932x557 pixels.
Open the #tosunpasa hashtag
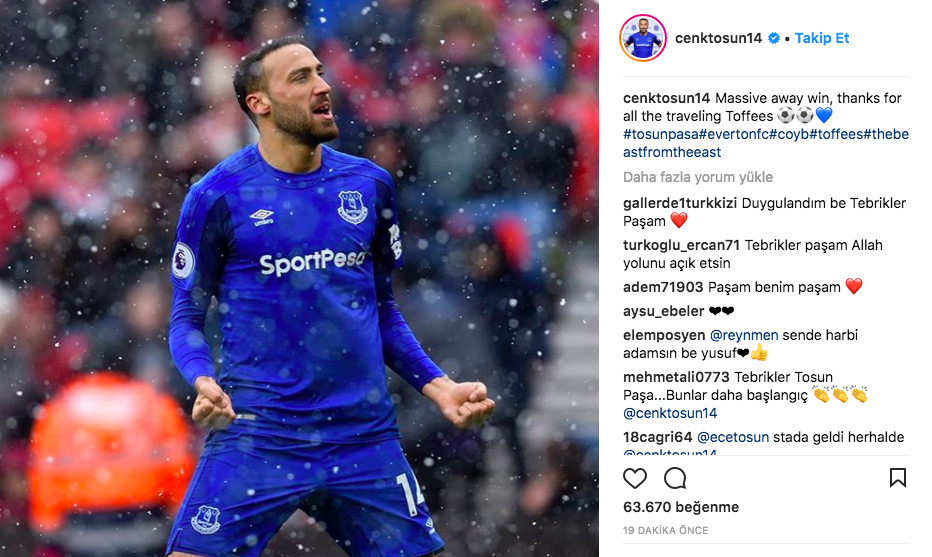point(660,134)
